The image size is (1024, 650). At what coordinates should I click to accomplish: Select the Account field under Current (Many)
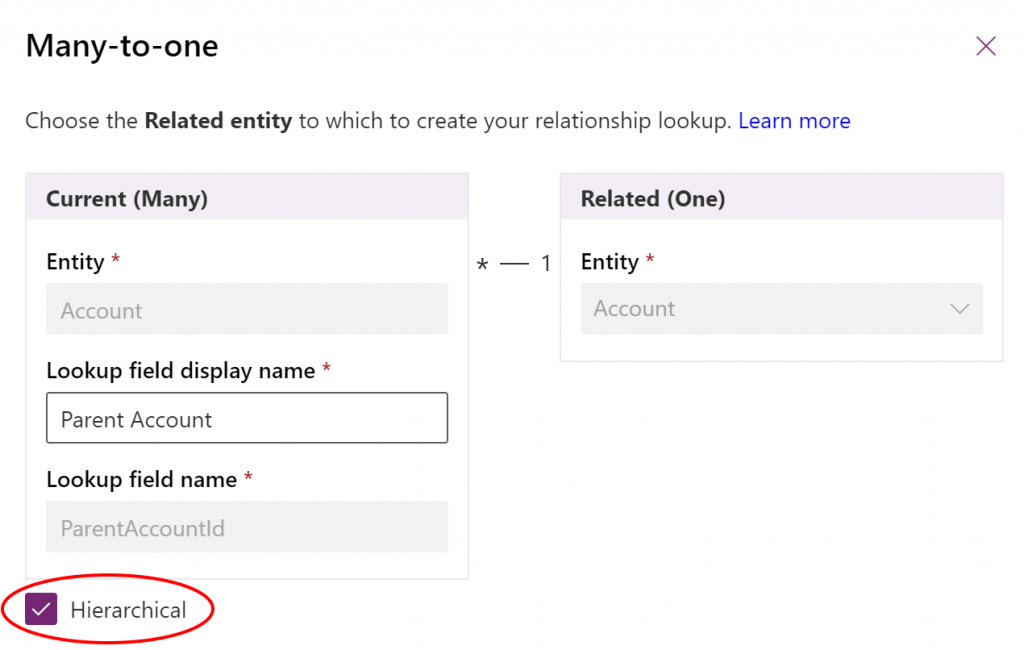(247, 310)
